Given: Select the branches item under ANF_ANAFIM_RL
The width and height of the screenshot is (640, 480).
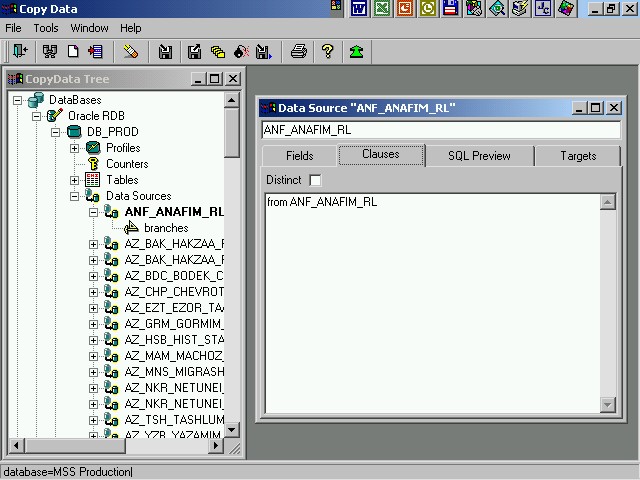Looking at the screenshot, I should point(165,228).
